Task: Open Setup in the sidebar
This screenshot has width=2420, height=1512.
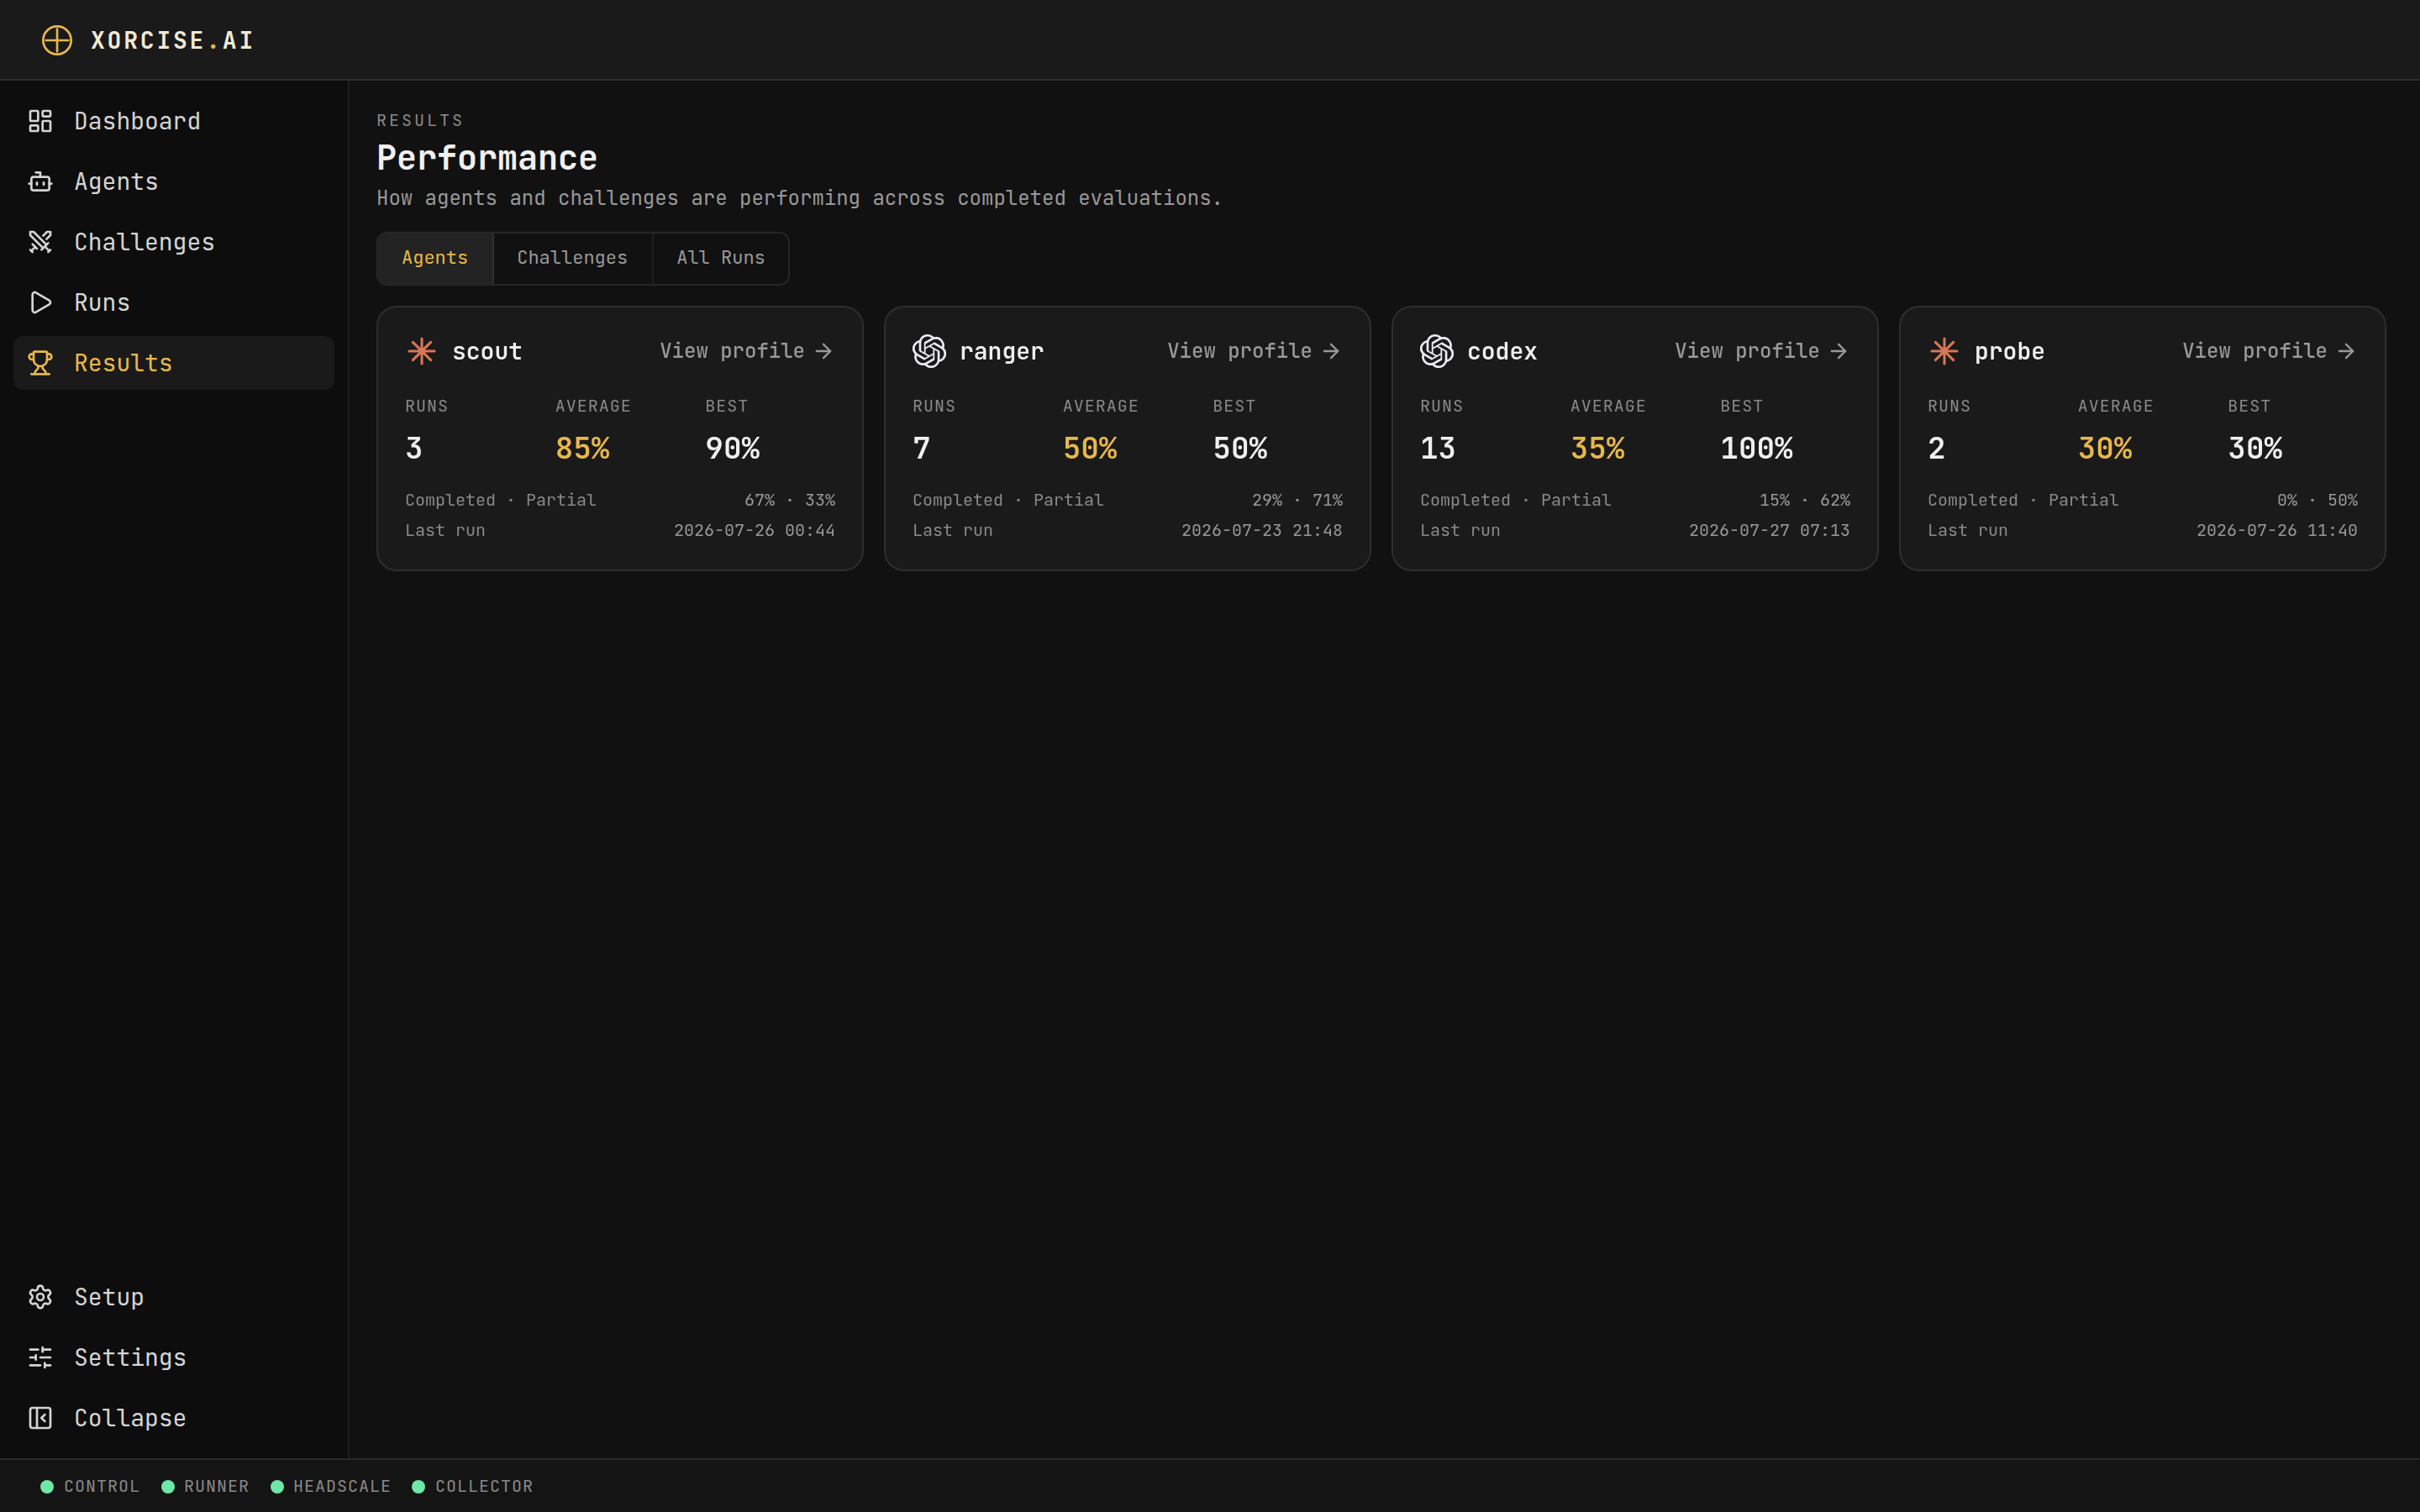Action: (x=174, y=1297)
